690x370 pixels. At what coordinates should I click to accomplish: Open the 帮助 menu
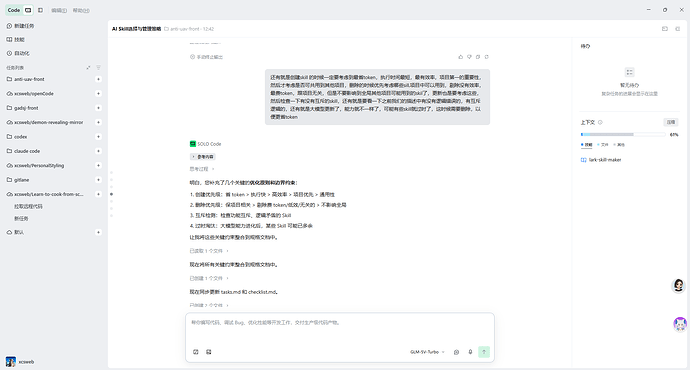click(81, 10)
